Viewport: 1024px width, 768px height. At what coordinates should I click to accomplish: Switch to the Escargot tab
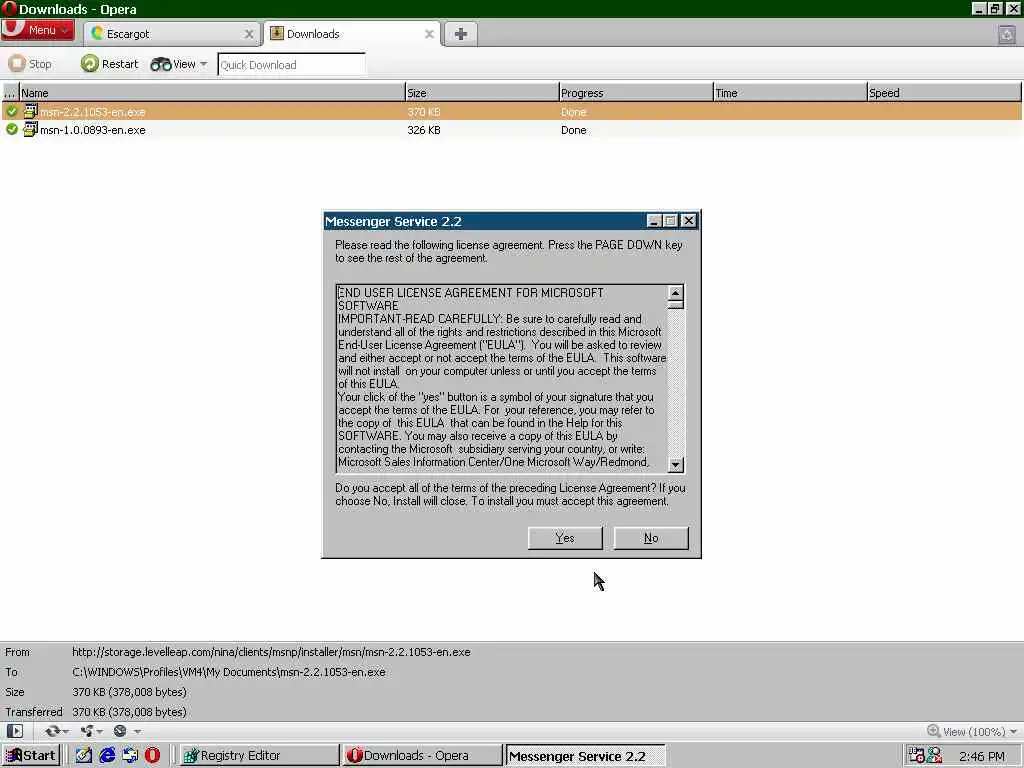[173, 34]
